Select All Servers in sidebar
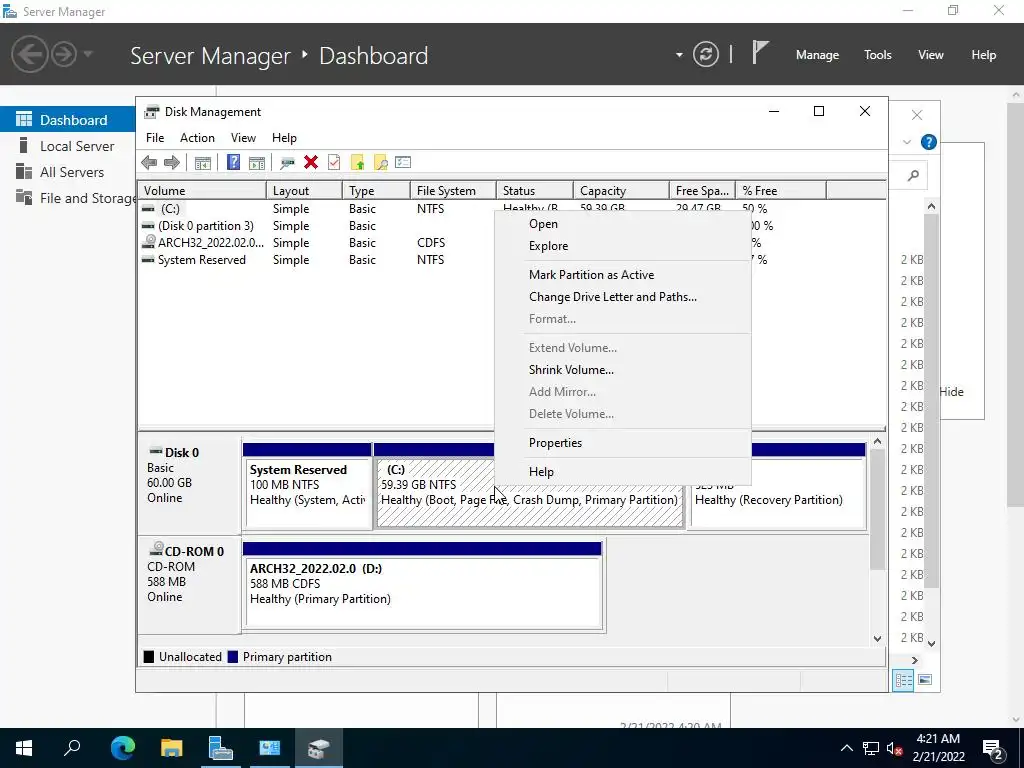This screenshot has width=1024, height=768. [x=68, y=172]
